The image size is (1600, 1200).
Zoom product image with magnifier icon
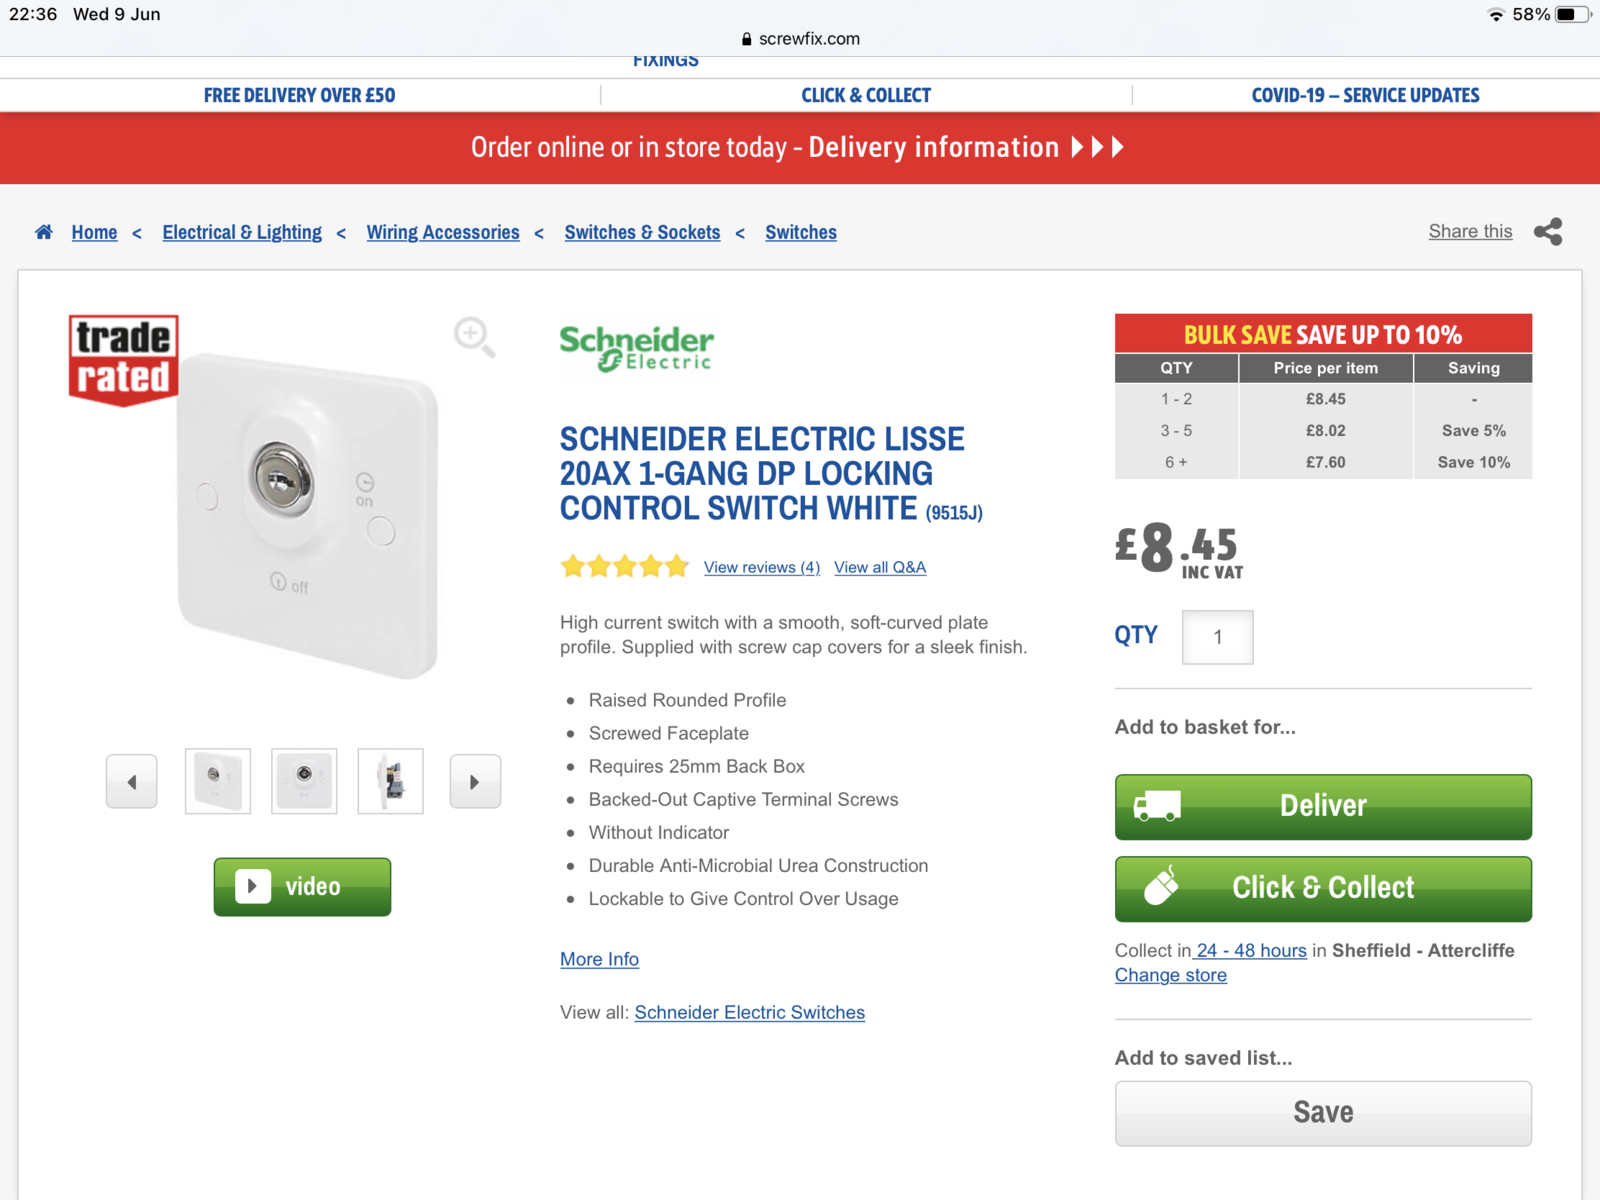pos(473,336)
